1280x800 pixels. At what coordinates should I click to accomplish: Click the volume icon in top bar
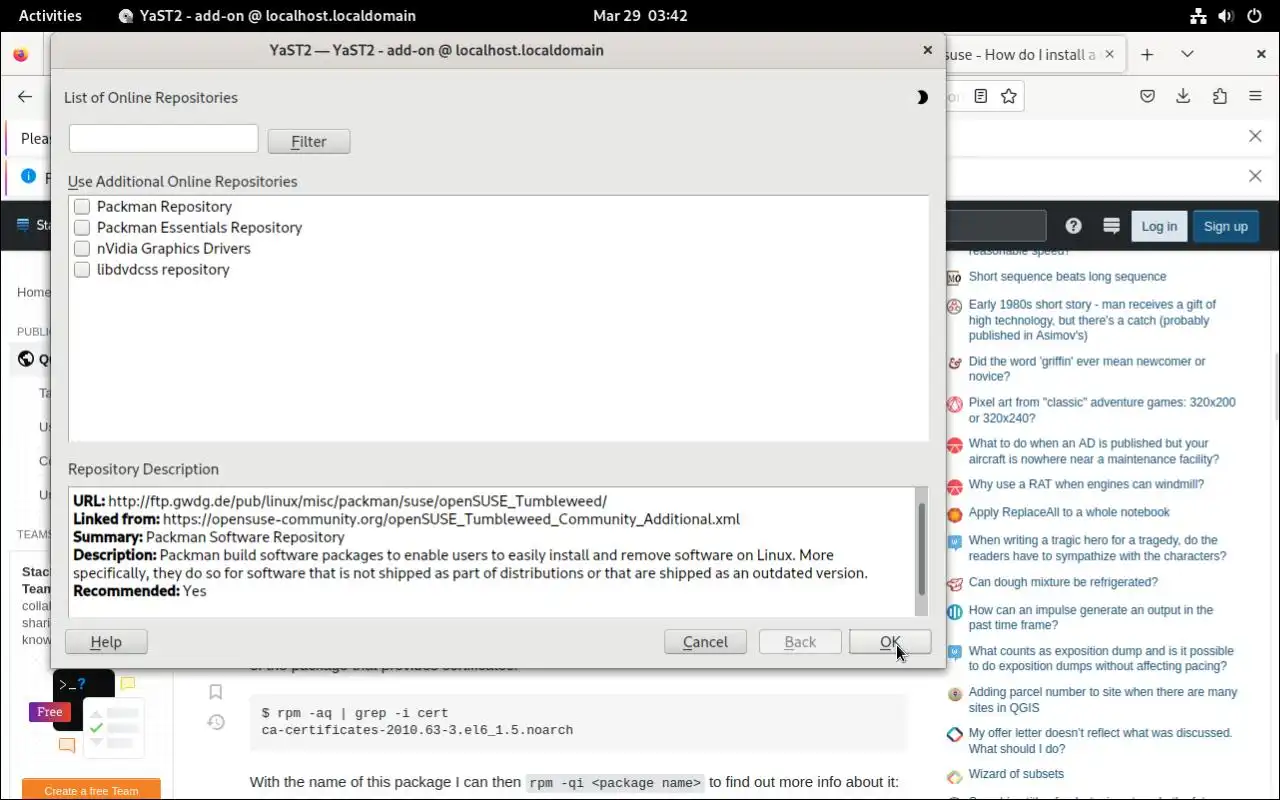coord(1226,15)
